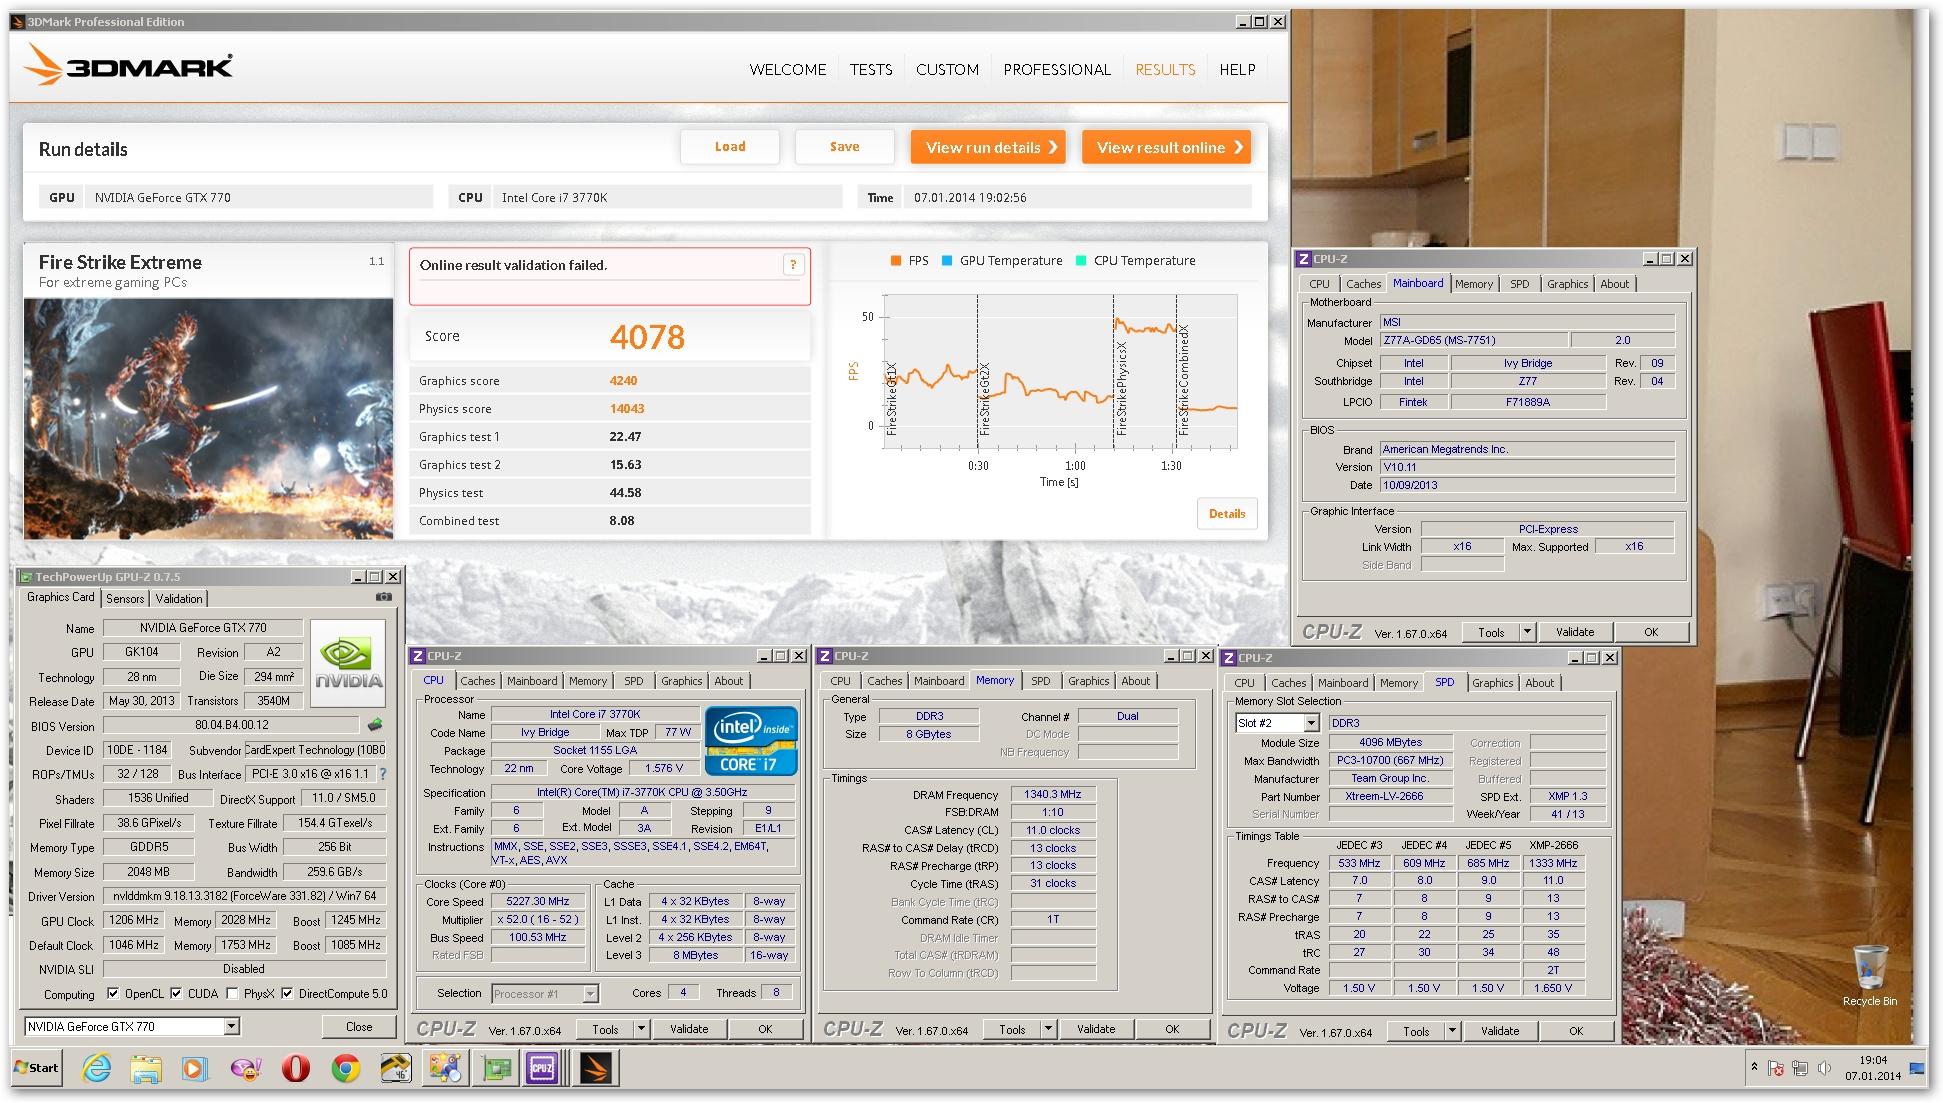
Task: Click the Intel Core i7 badge in CPU-Z
Action: coord(751,741)
